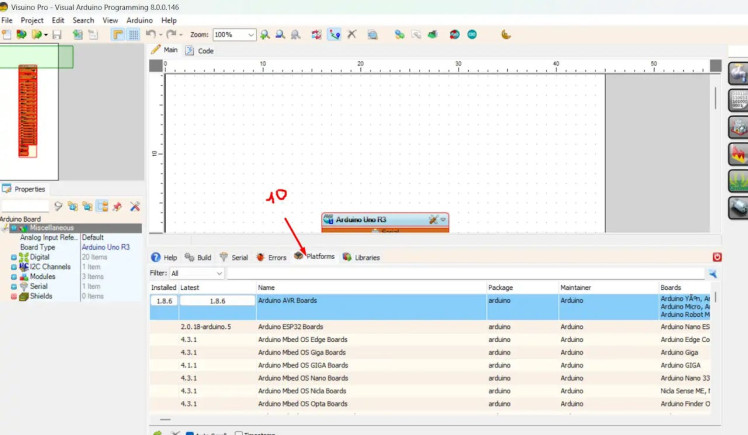This screenshot has width=748, height=435.
Task: Open the Zoom 100% dropdown
Action: coord(248,35)
